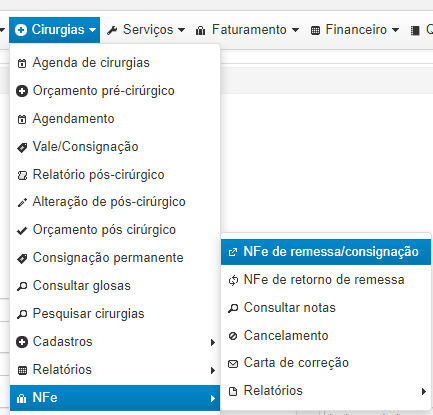Click the tag icon beside Vale/Consignação

(22, 147)
